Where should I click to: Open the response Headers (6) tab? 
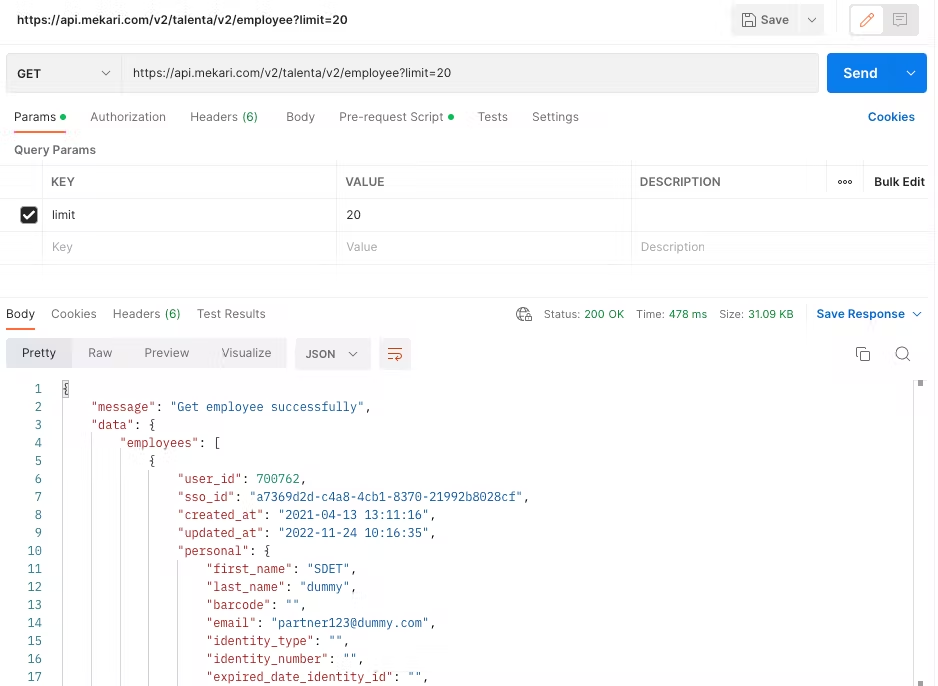[147, 314]
